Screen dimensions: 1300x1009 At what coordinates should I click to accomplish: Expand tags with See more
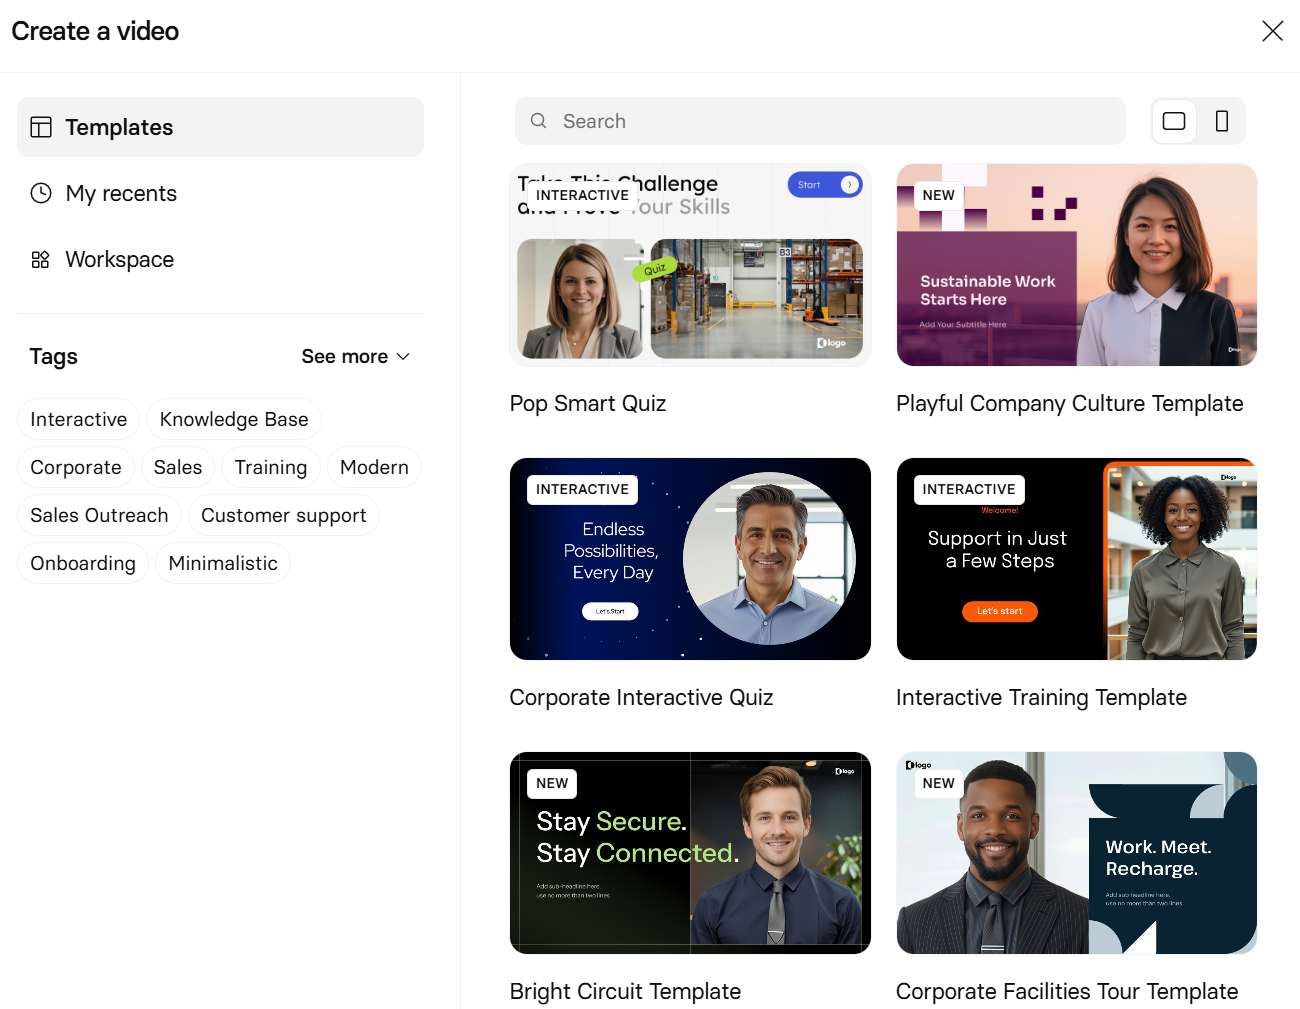pos(345,357)
